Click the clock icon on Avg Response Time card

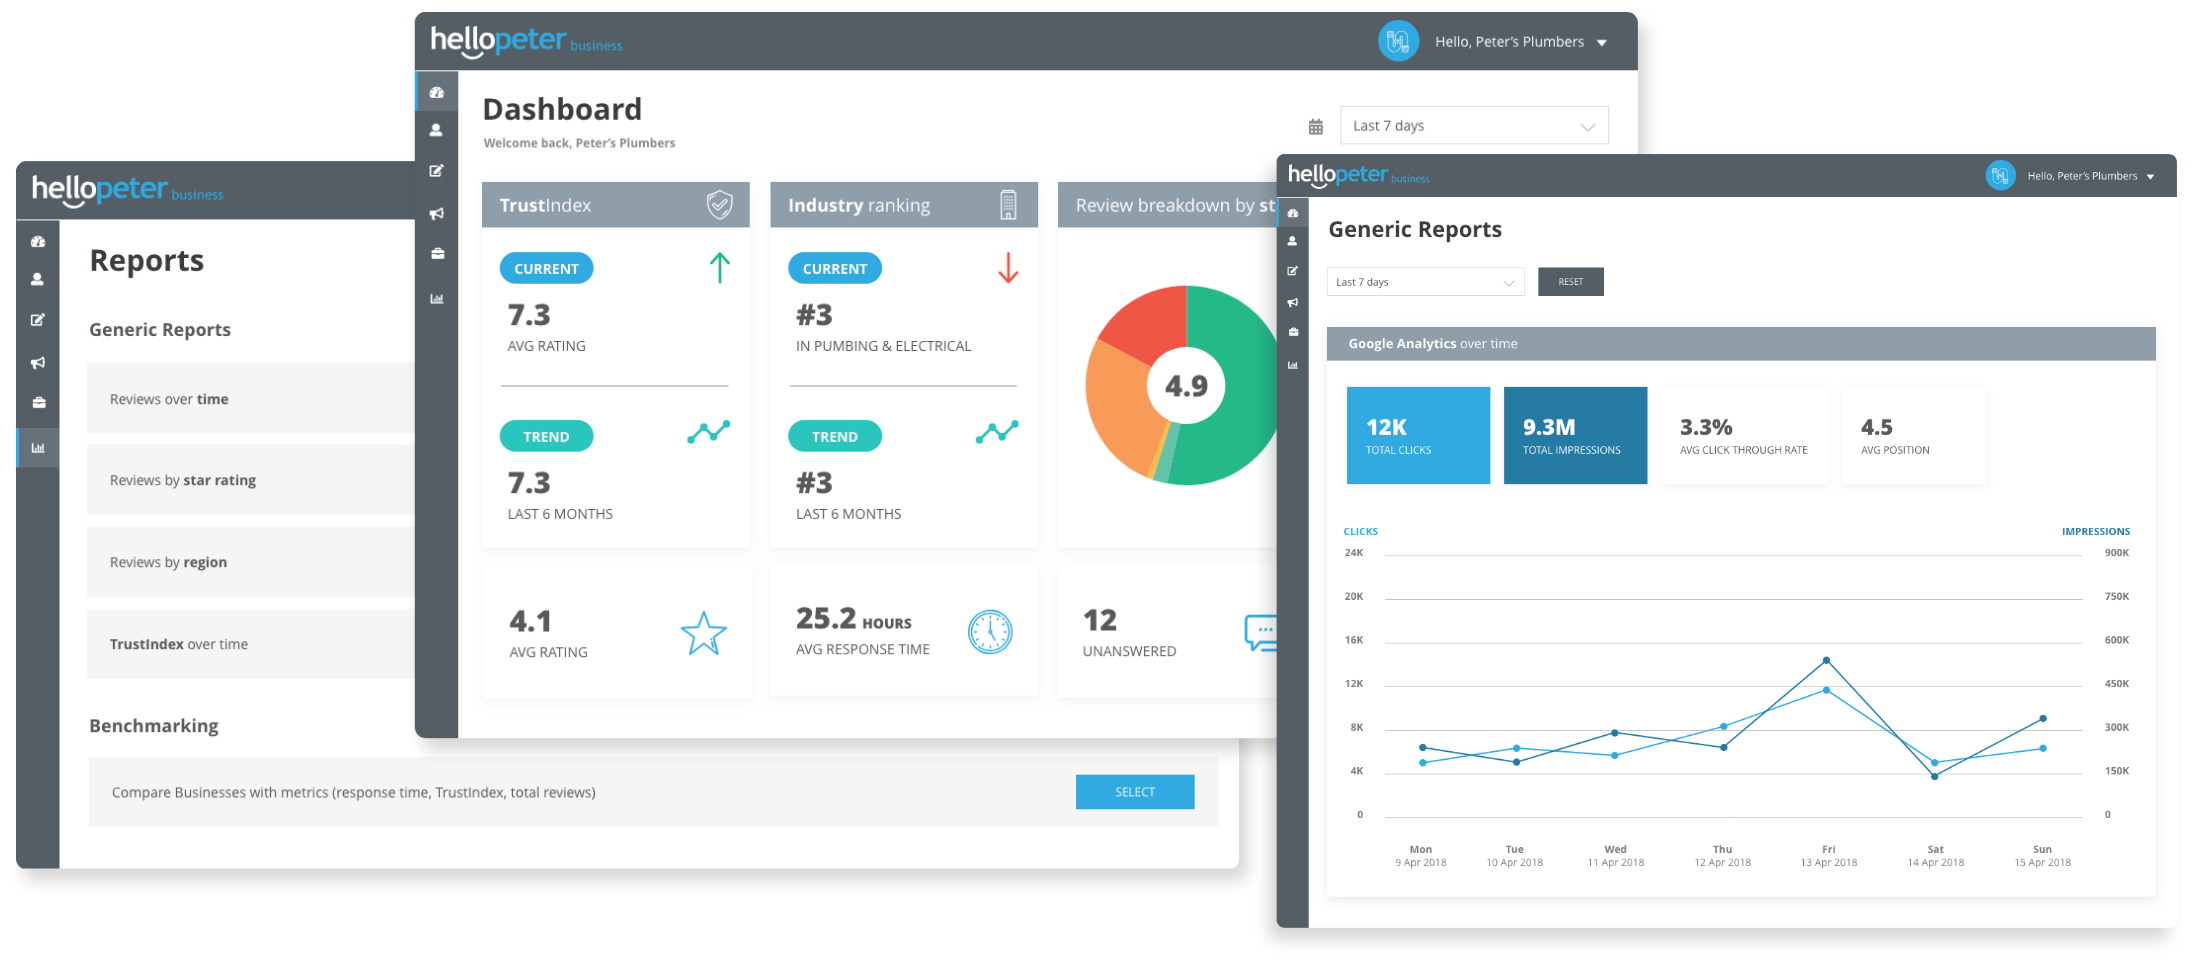(990, 631)
